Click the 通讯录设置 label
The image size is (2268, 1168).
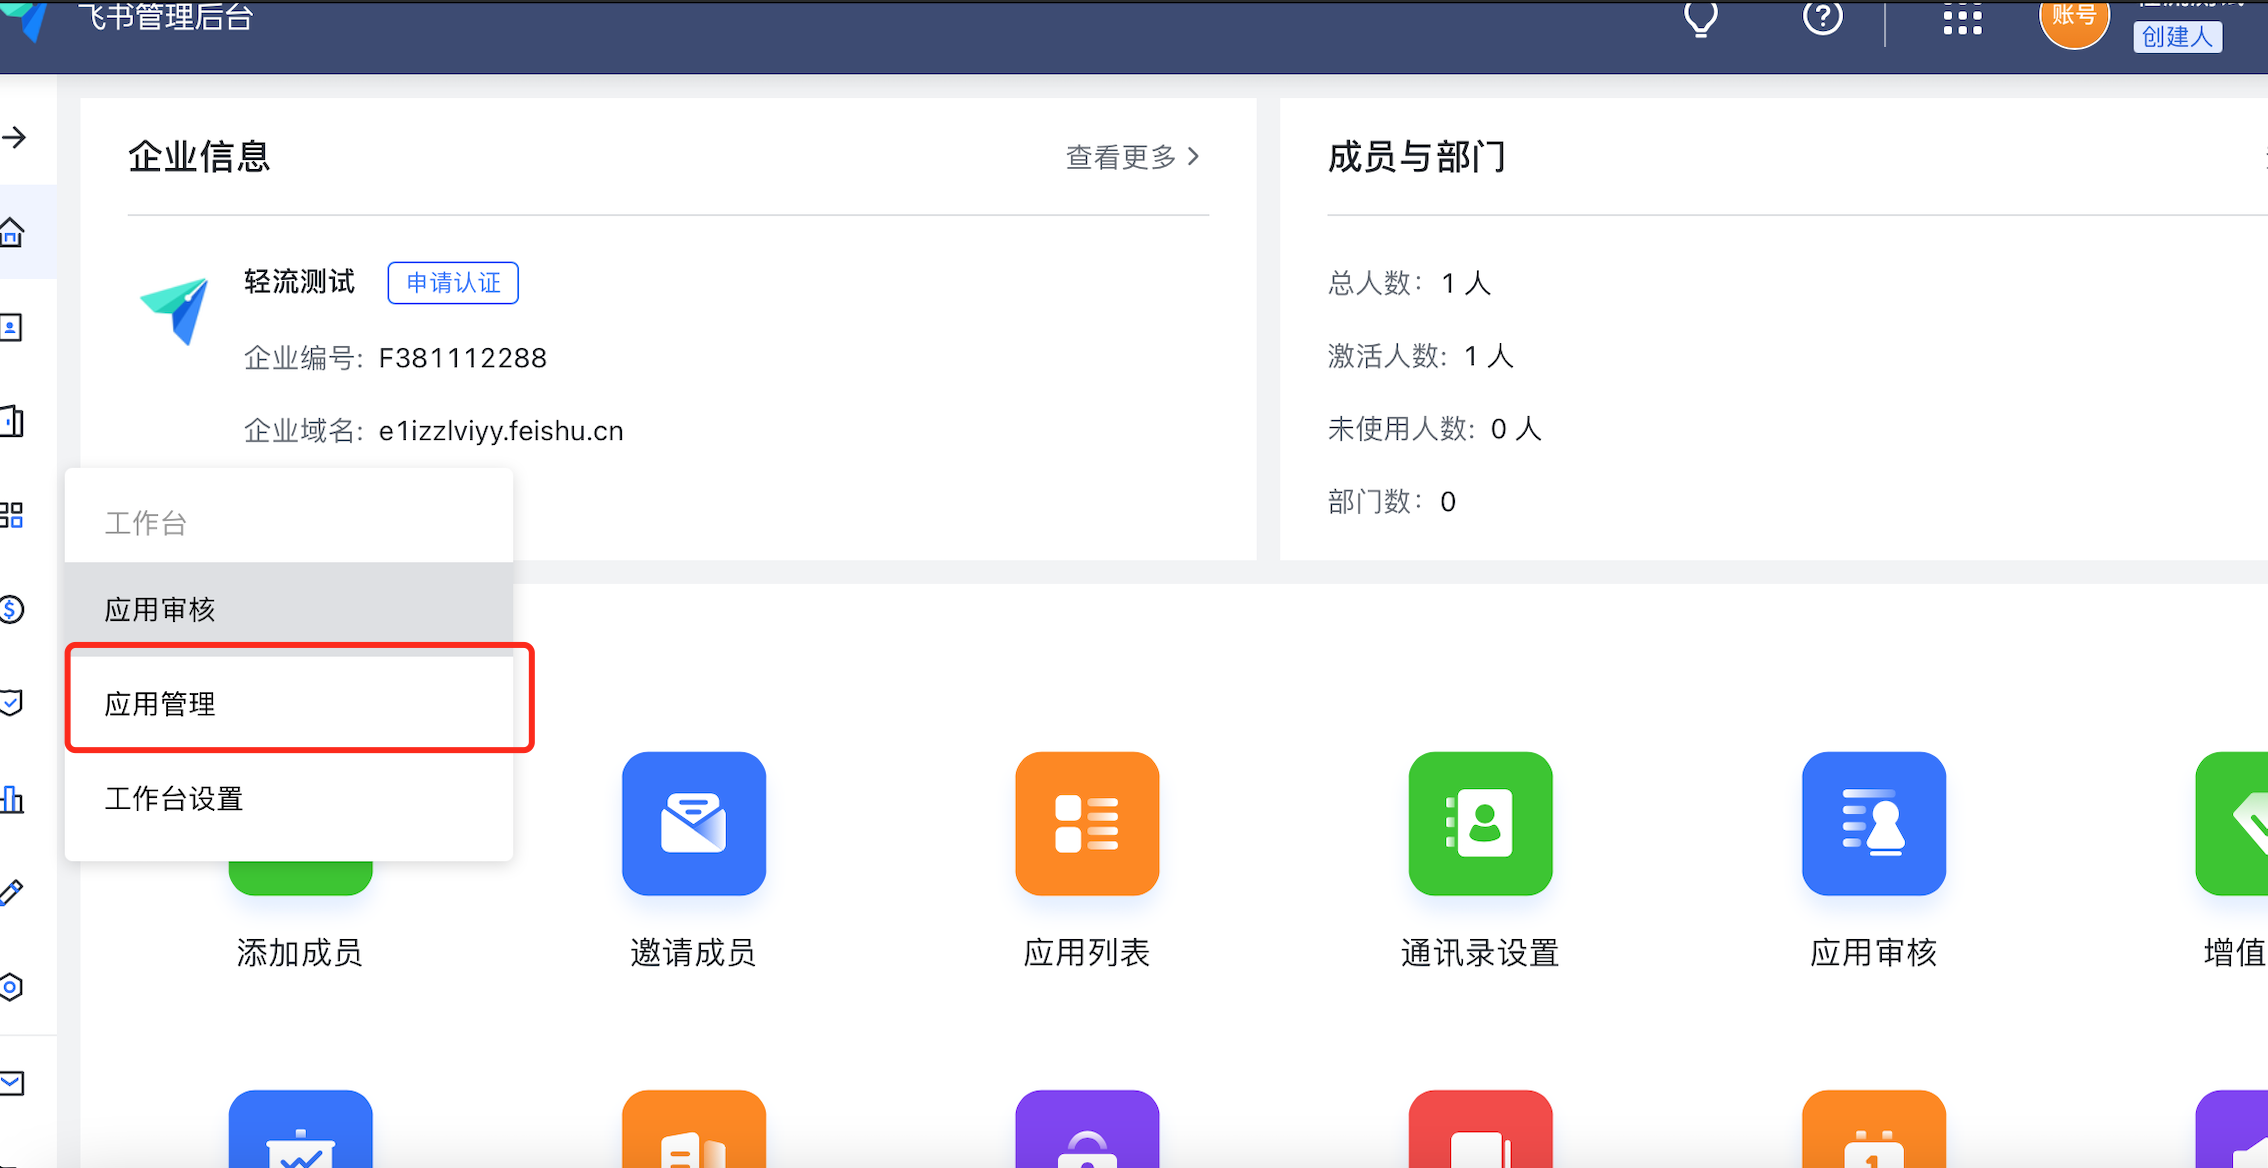pos(1480,953)
